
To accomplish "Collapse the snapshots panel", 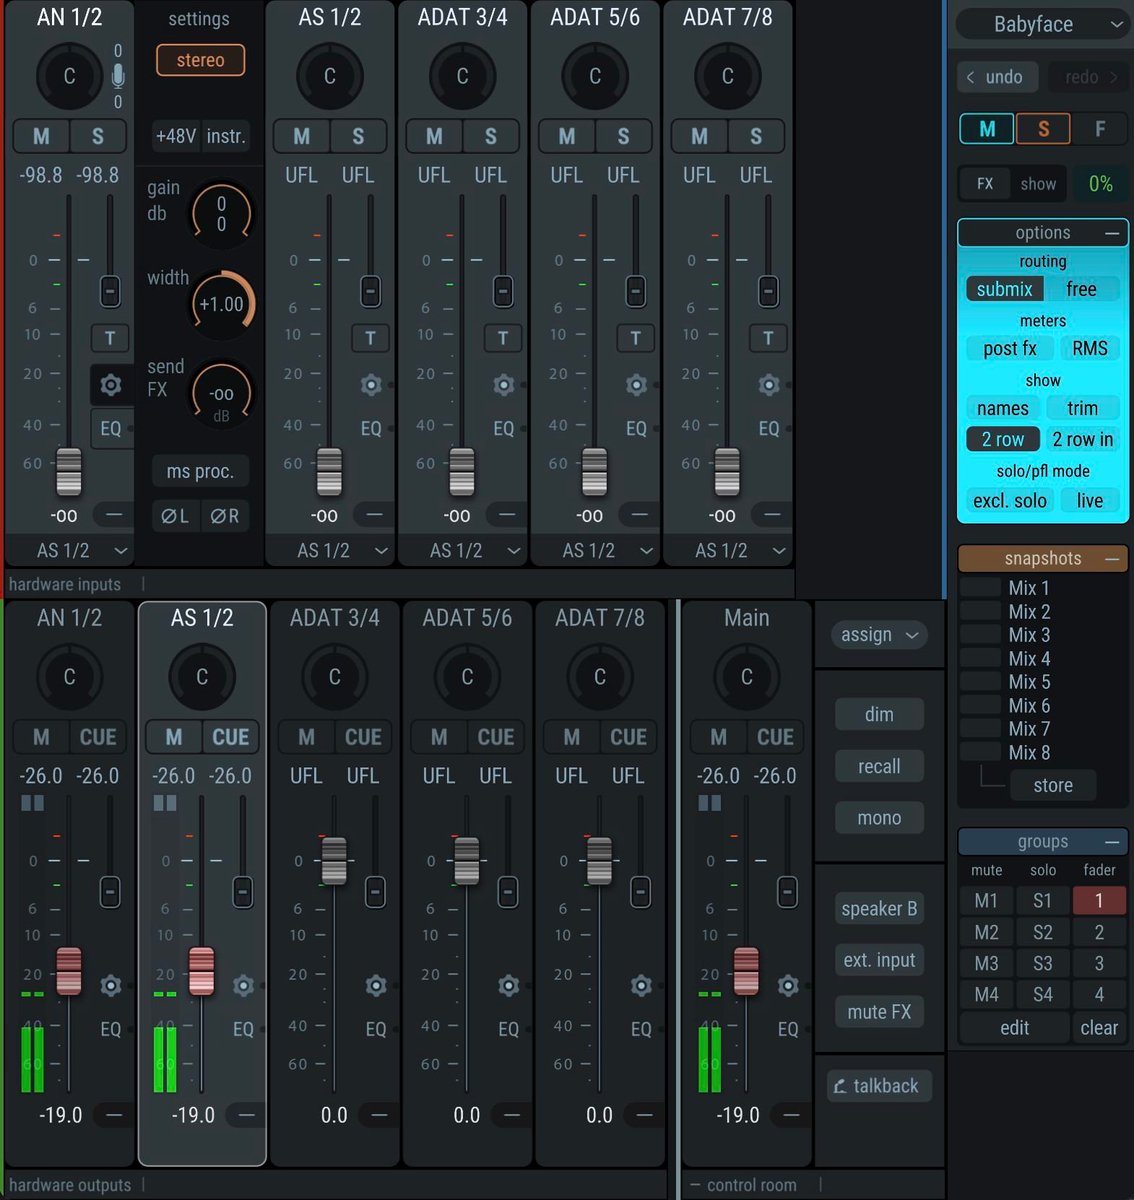I will pyautogui.click(x=1112, y=559).
